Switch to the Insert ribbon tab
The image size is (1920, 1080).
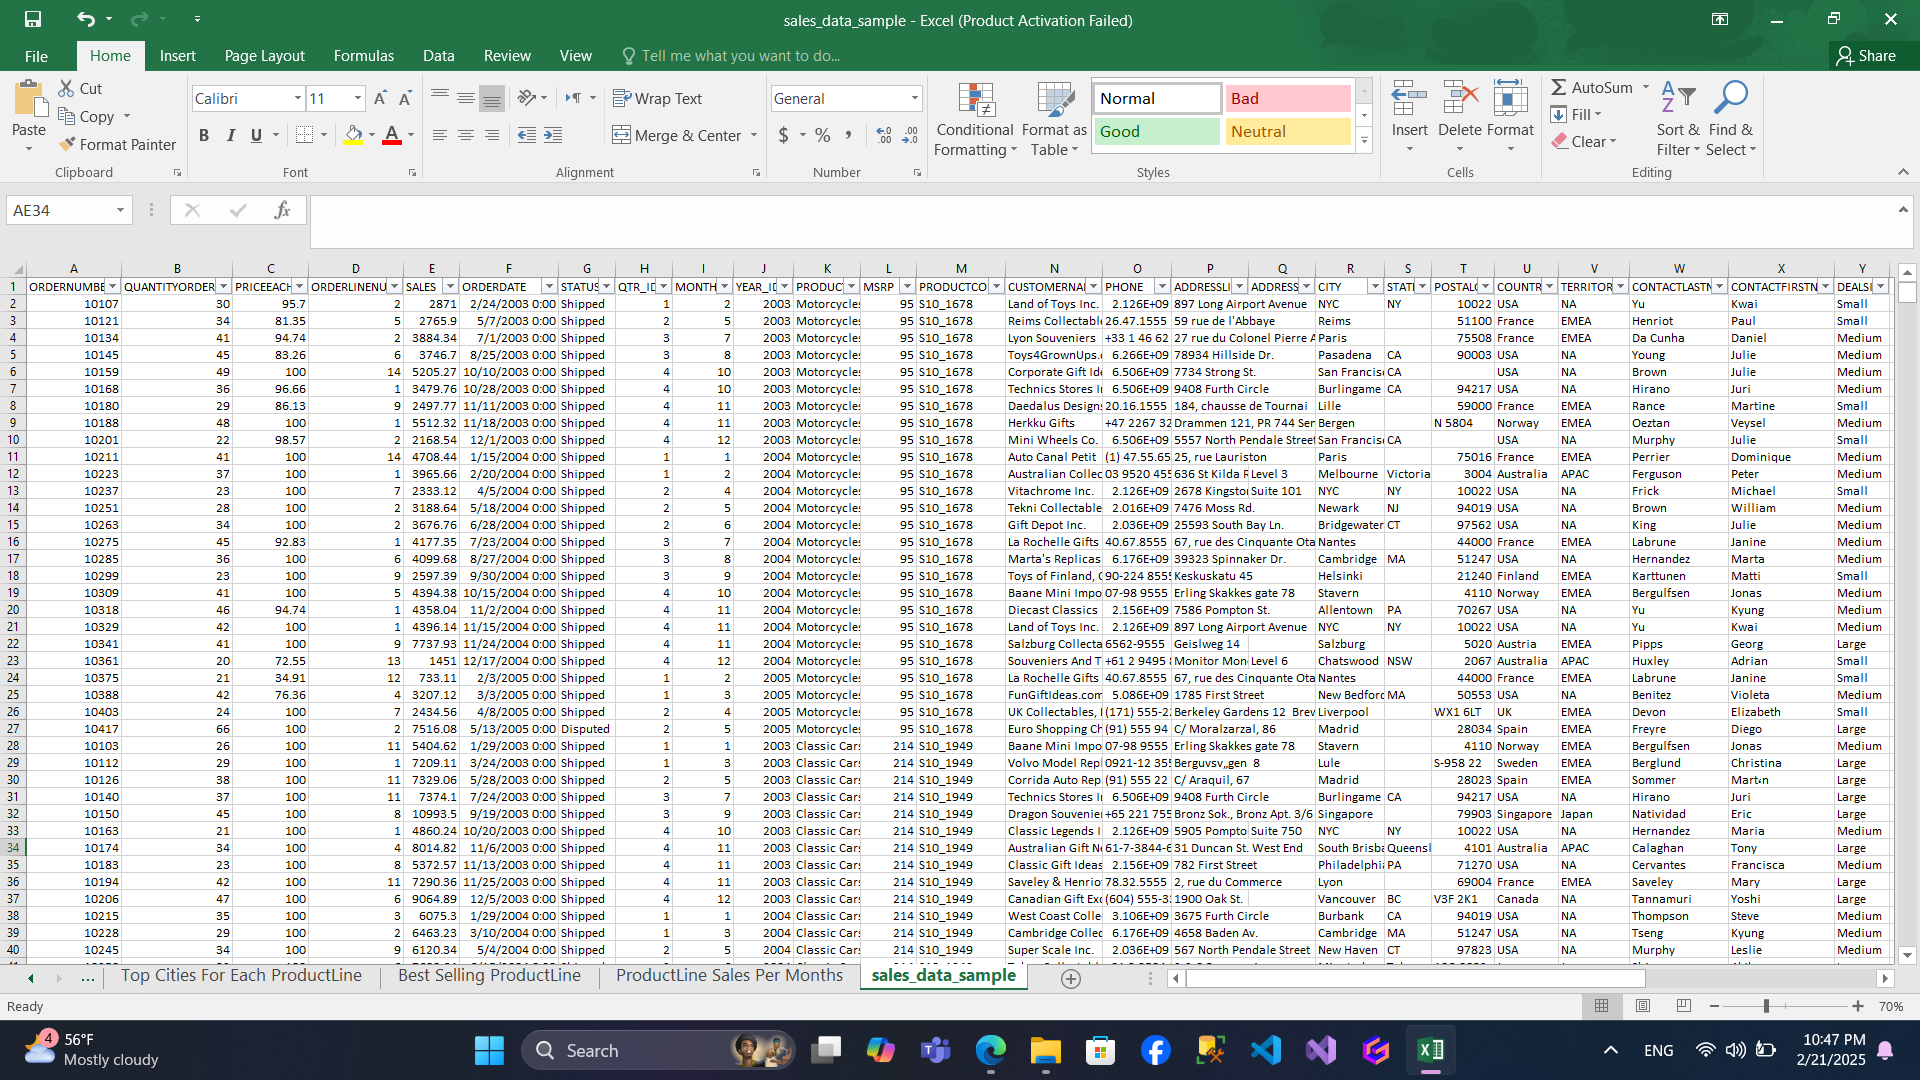177,56
